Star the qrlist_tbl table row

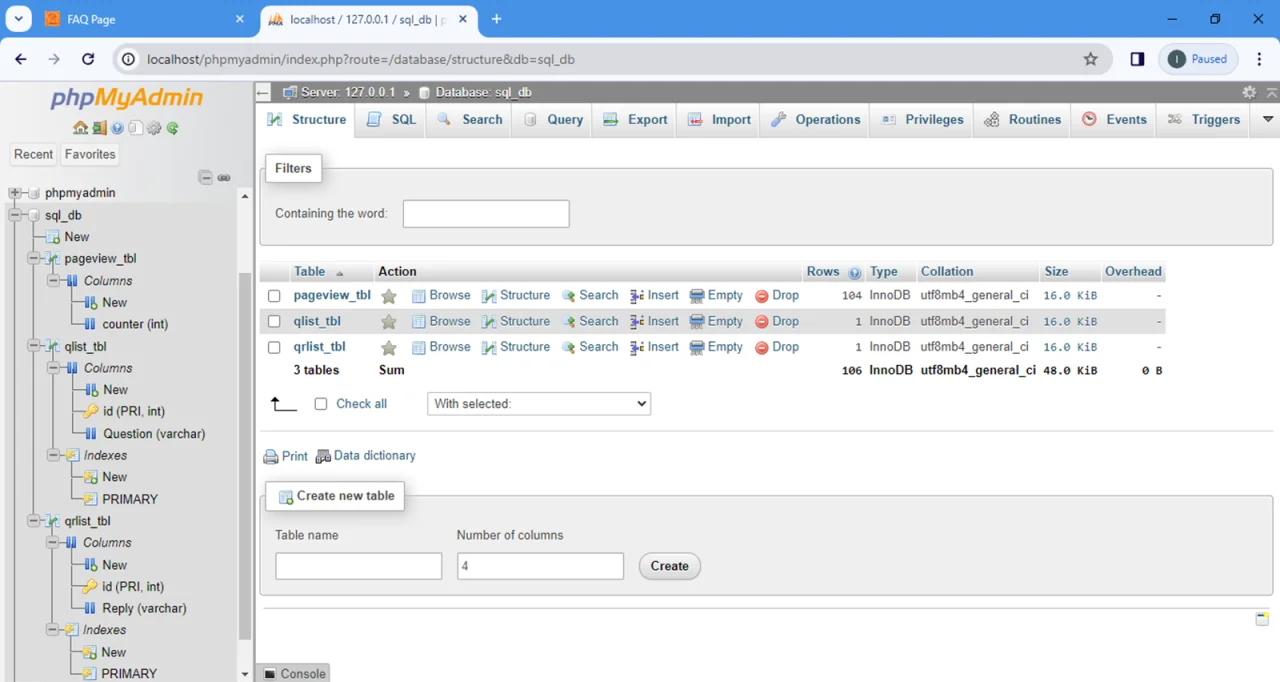389,347
